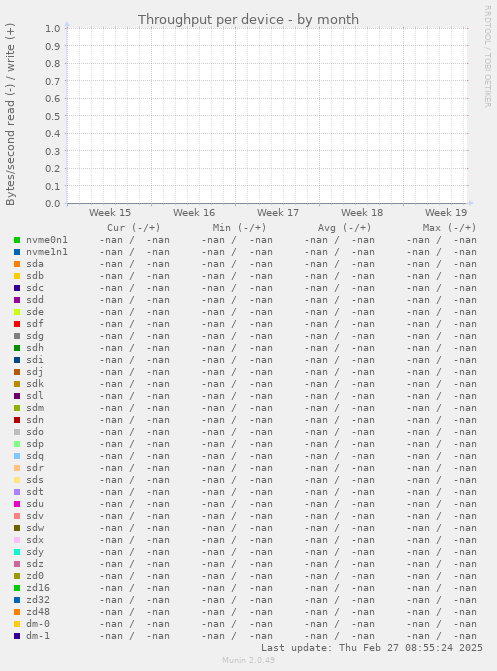Image resolution: width=497 pixels, height=671 pixels.
Task: Select the sdx device label
Action: click(x=35, y=540)
